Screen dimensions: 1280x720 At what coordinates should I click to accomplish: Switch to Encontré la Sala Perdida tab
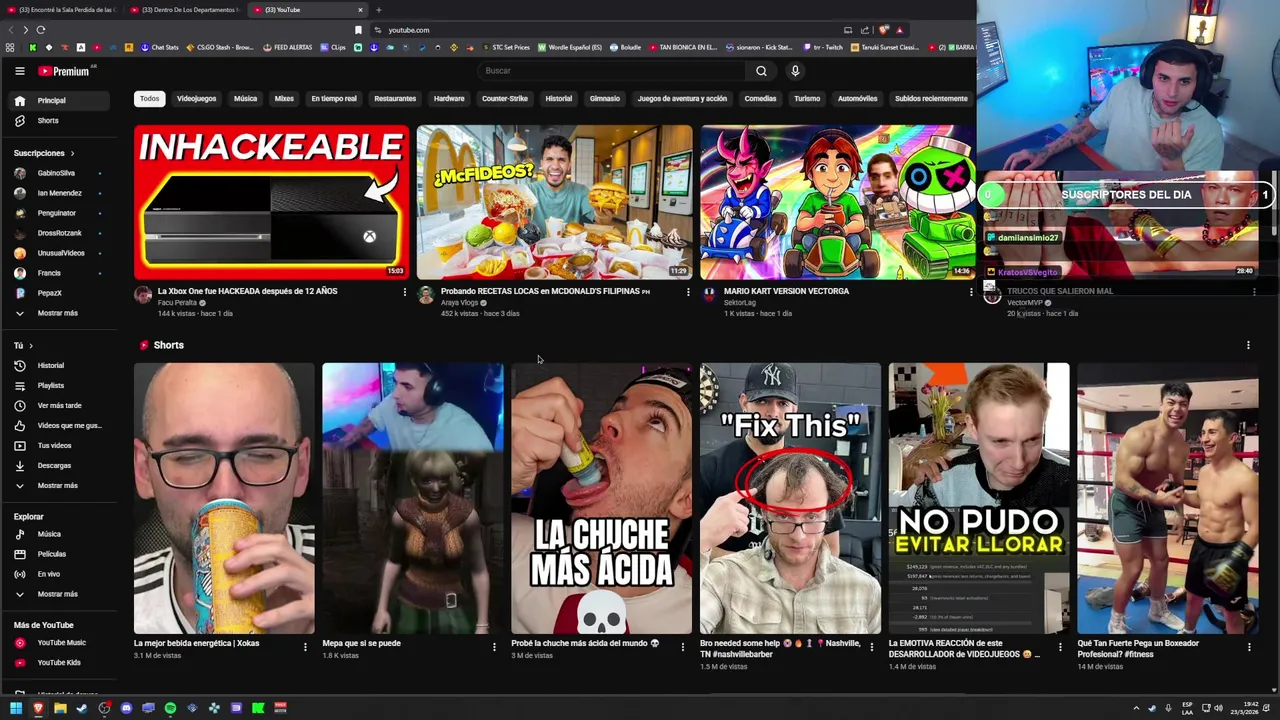point(62,10)
